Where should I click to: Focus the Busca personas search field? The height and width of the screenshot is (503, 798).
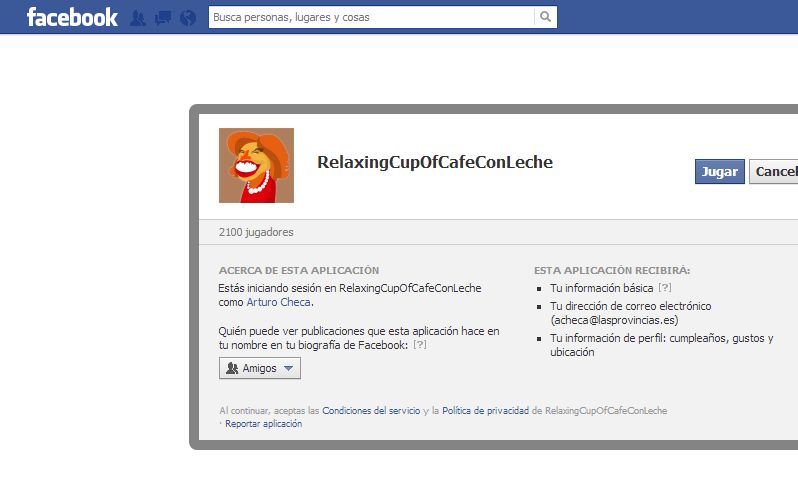click(372, 17)
